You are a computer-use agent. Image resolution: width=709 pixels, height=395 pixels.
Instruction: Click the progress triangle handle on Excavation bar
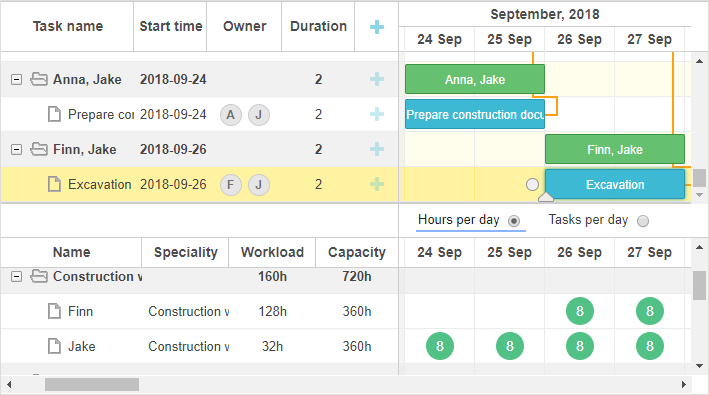click(x=546, y=197)
